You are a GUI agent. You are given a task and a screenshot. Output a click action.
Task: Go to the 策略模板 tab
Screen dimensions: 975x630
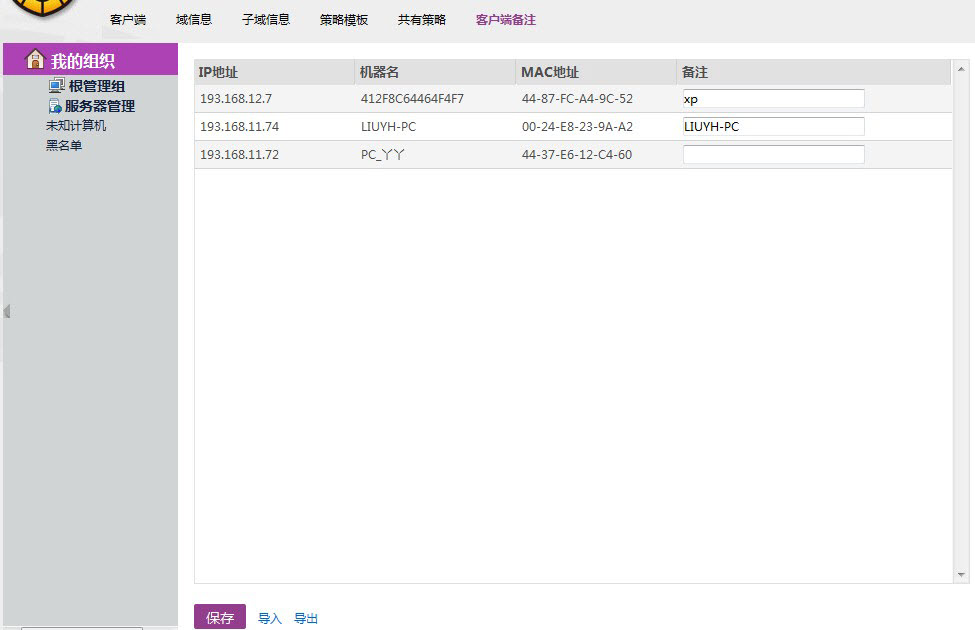click(344, 20)
